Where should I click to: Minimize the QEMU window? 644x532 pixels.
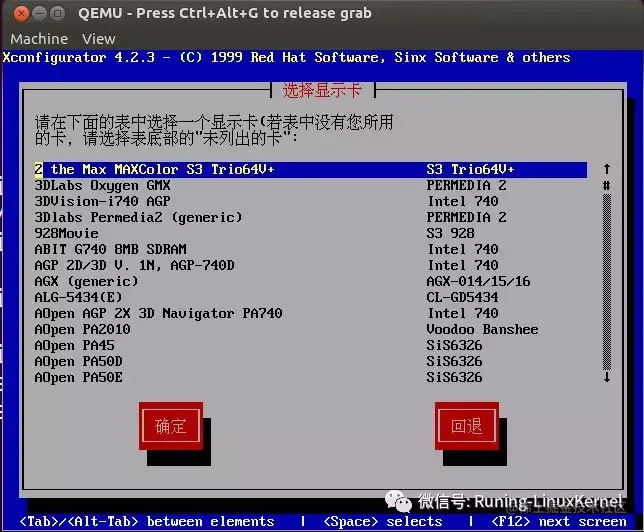click(x=39, y=14)
